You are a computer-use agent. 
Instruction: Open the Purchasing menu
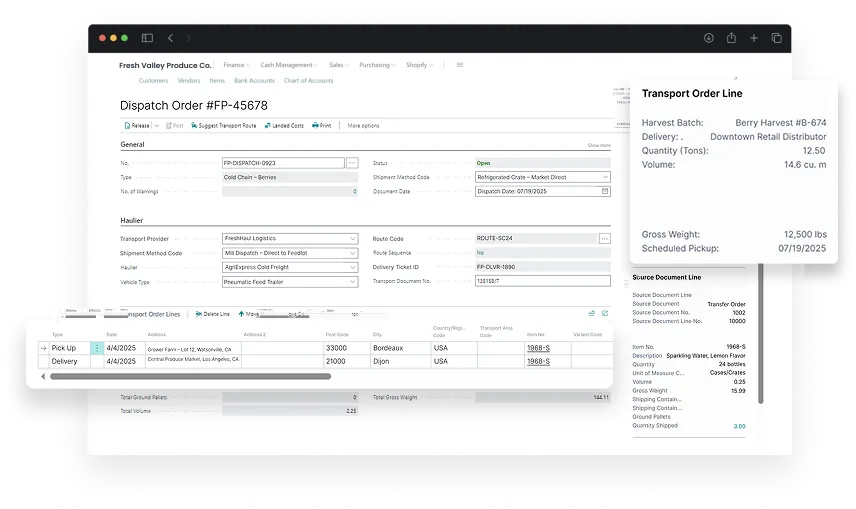[x=376, y=65]
